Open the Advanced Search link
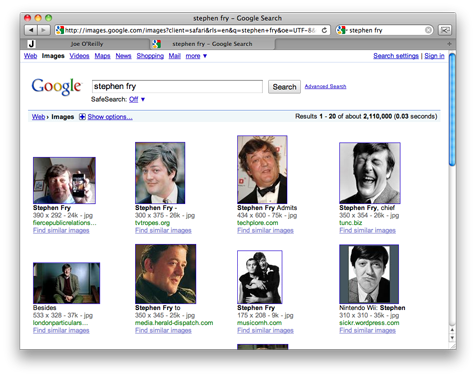The image size is (476, 377). click(325, 87)
